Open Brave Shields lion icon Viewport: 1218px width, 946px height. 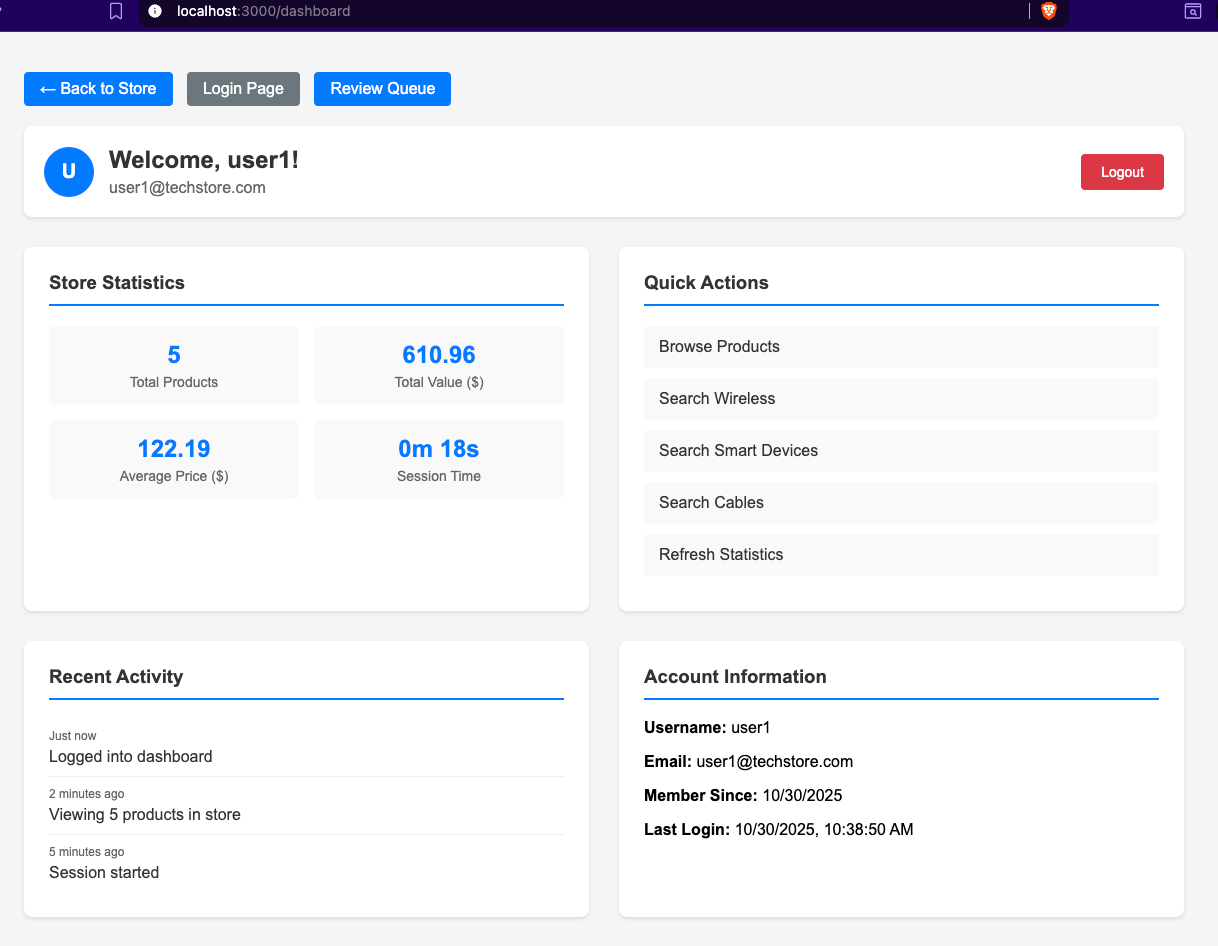coord(1049,11)
